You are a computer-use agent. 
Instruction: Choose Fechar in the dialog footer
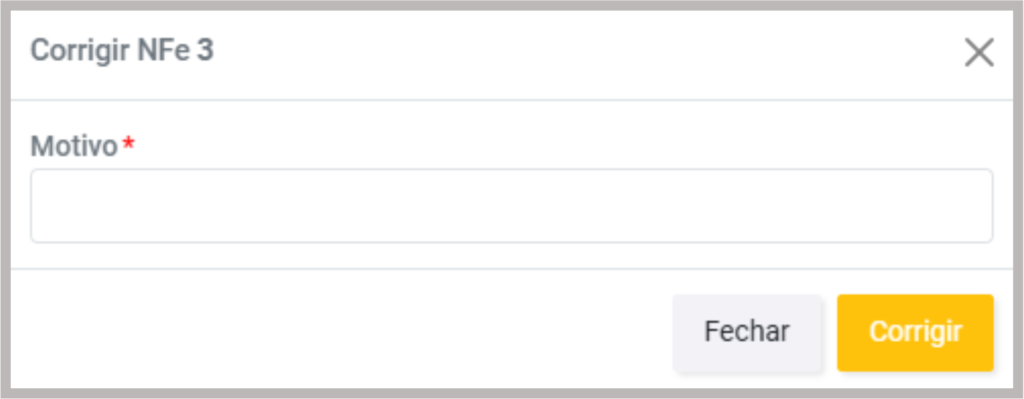[746, 332]
